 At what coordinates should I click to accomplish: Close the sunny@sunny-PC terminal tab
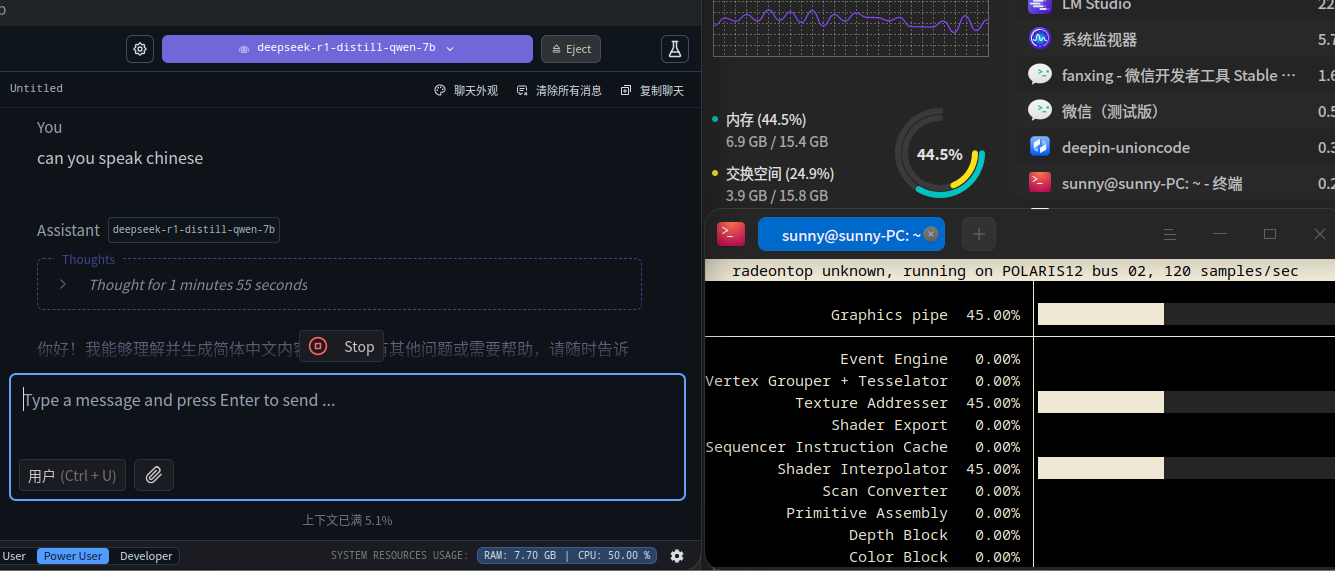pyautogui.click(x=931, y=234)
